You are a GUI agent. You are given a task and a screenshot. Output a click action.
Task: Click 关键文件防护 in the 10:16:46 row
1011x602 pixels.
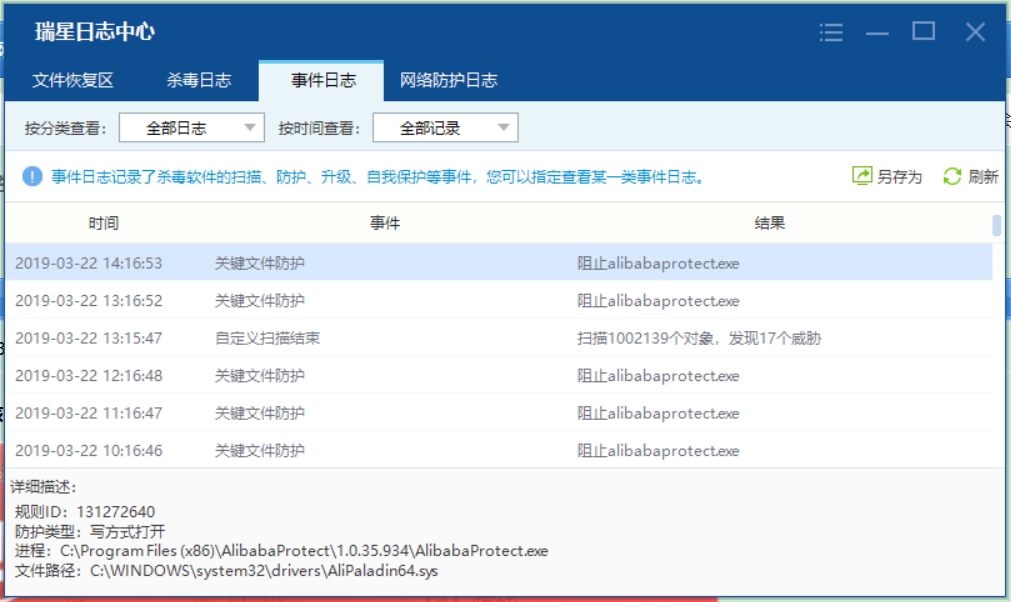[x=259, y=451]
